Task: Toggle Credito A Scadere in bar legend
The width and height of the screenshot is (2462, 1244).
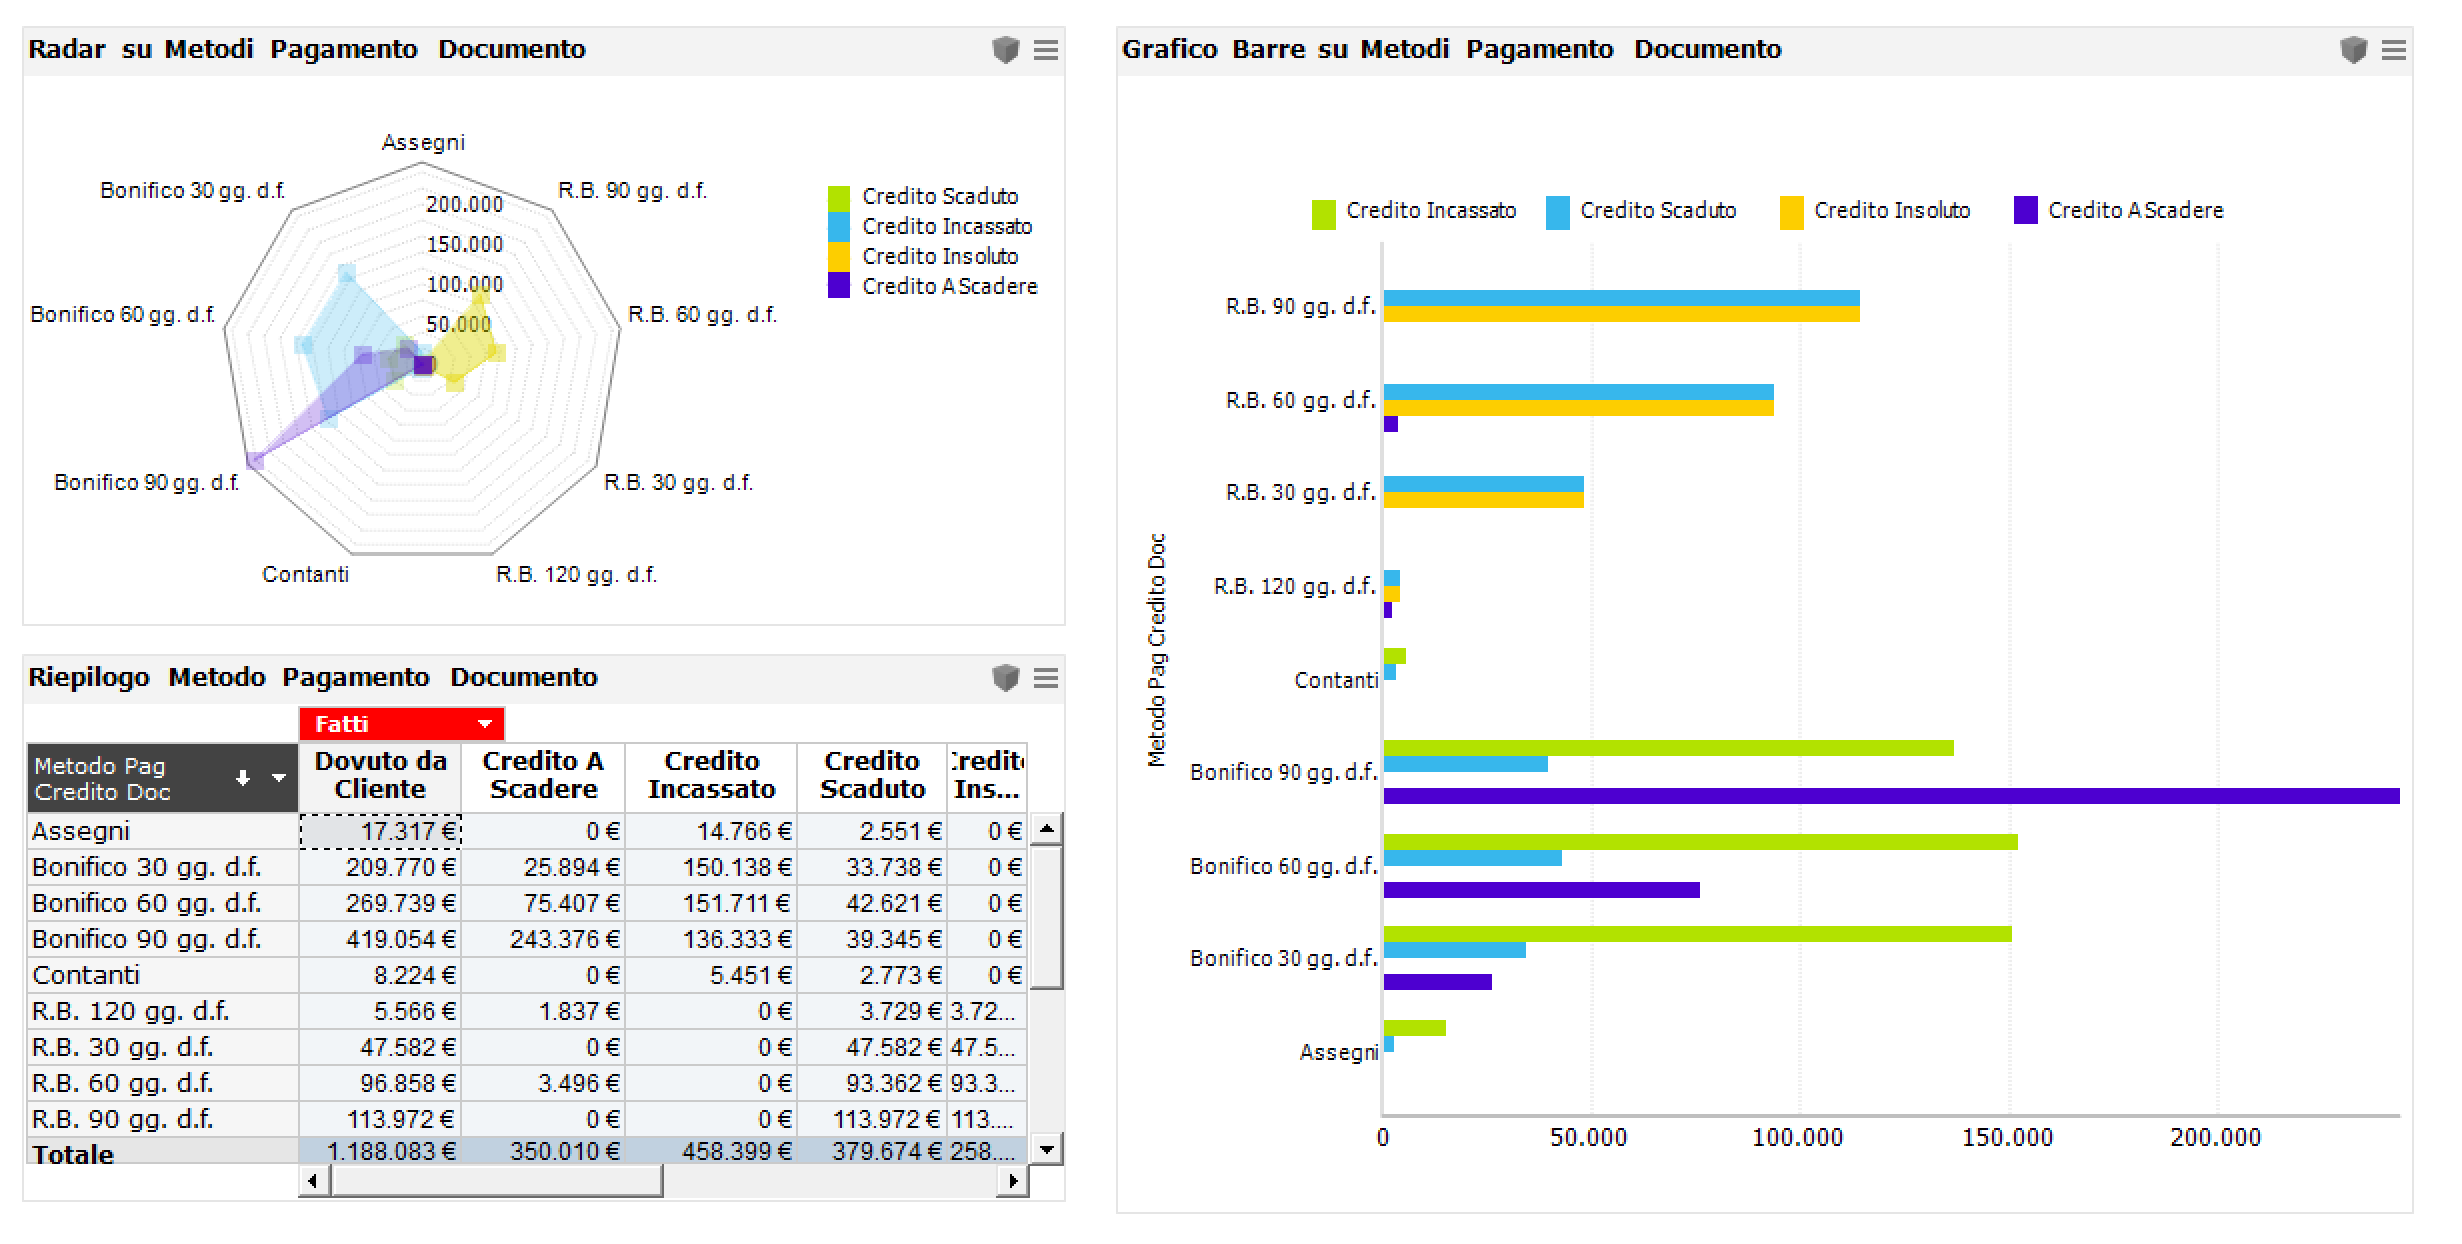Action: click(x=2135, y=211)
